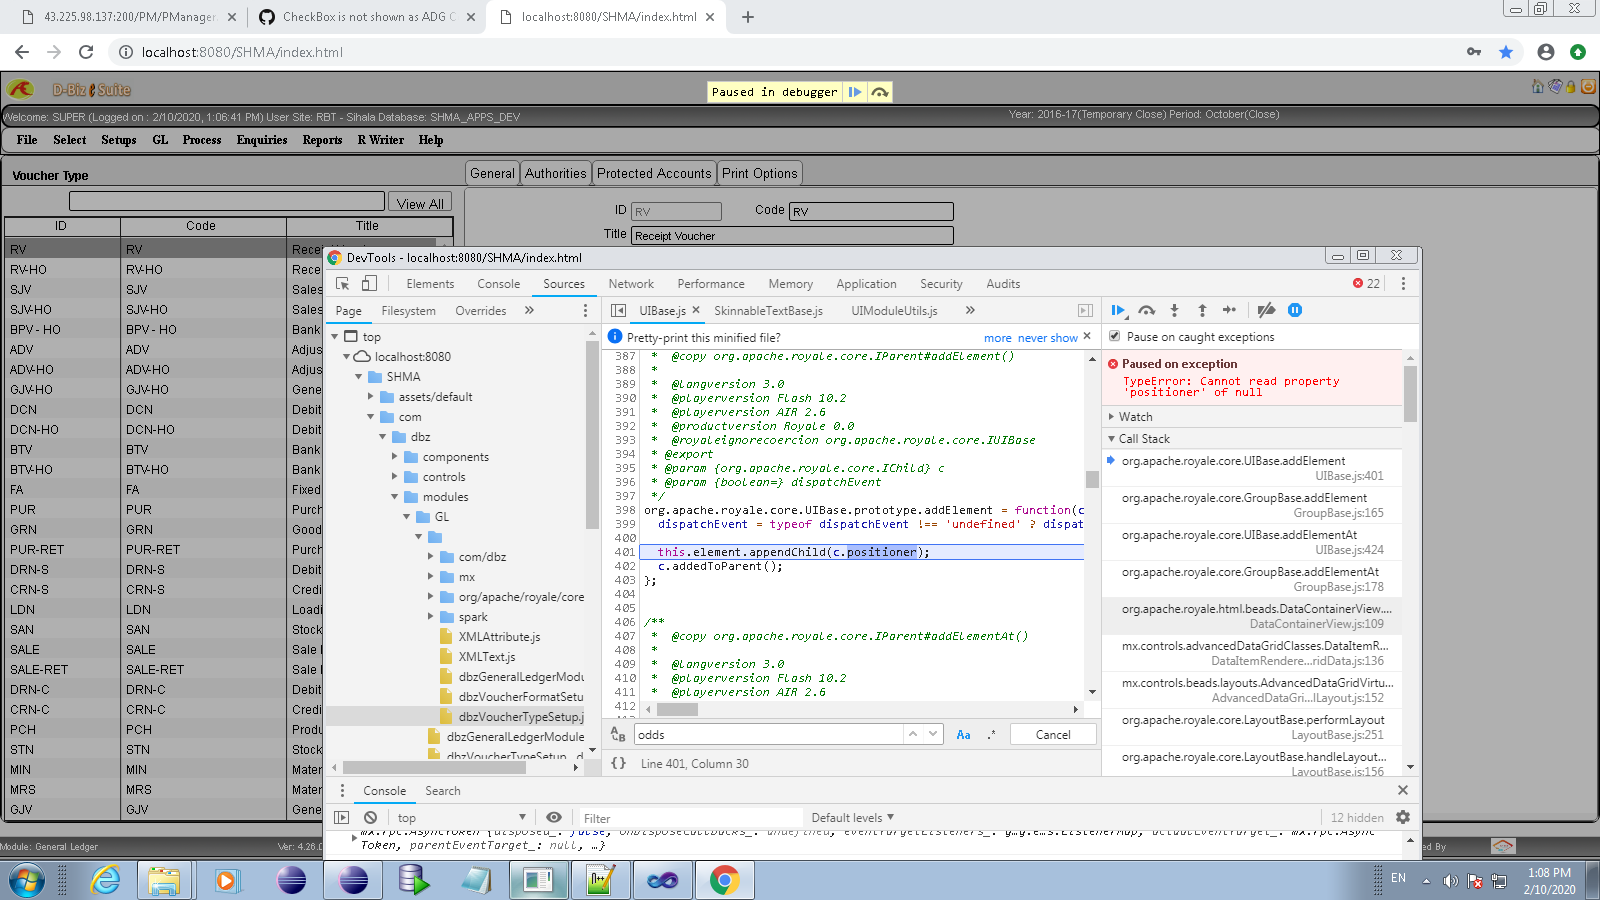This screenshot has width=1600, height=900.
Task: Pretty-print code with curly braces icon
Action: [x=619, y=763]
